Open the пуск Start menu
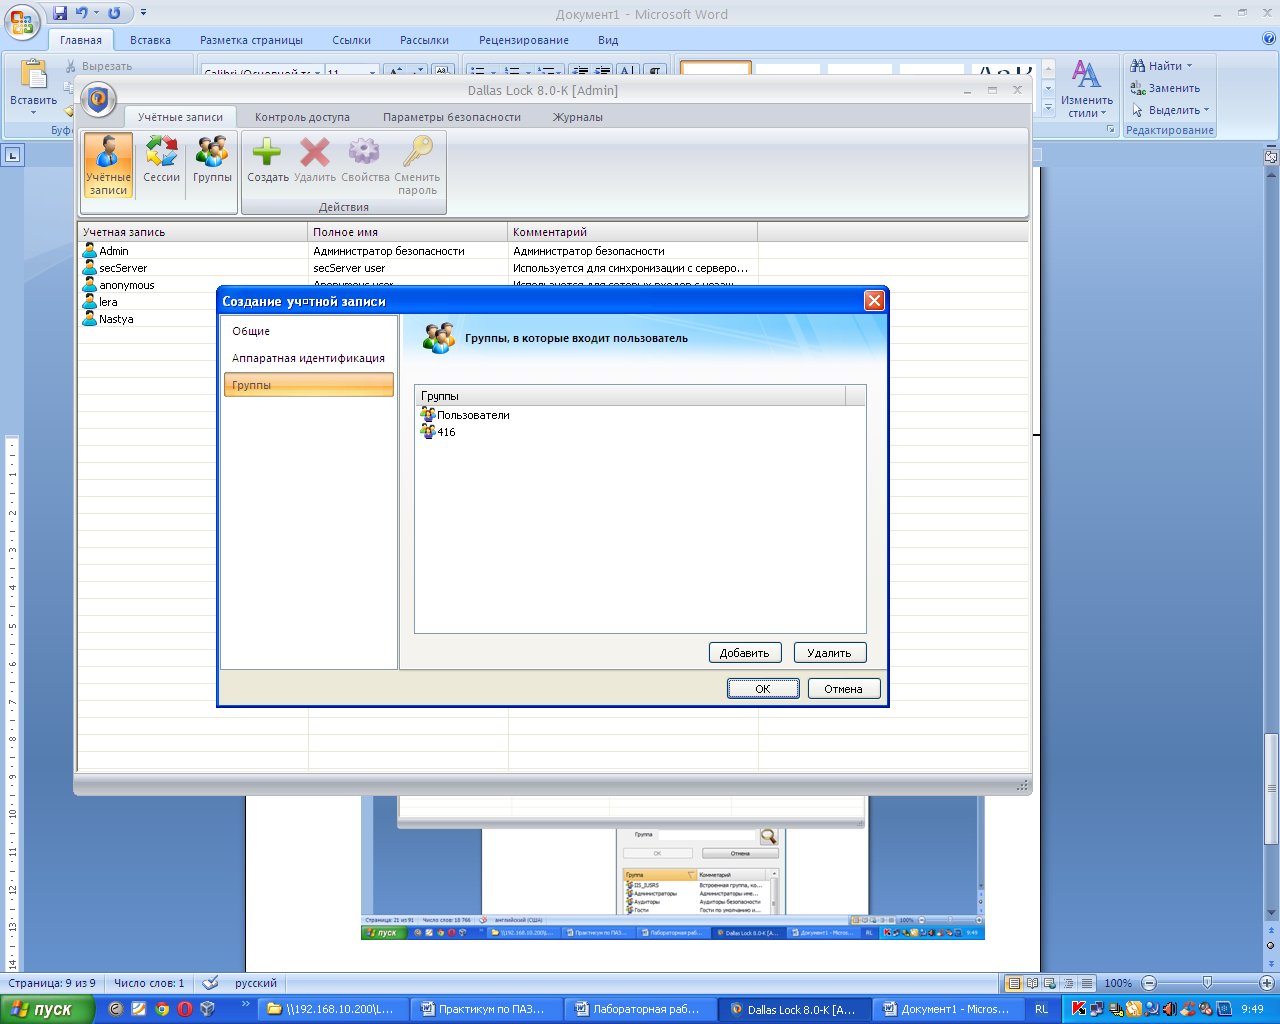1280x1024 pixels. click(x=47, y=1009)
